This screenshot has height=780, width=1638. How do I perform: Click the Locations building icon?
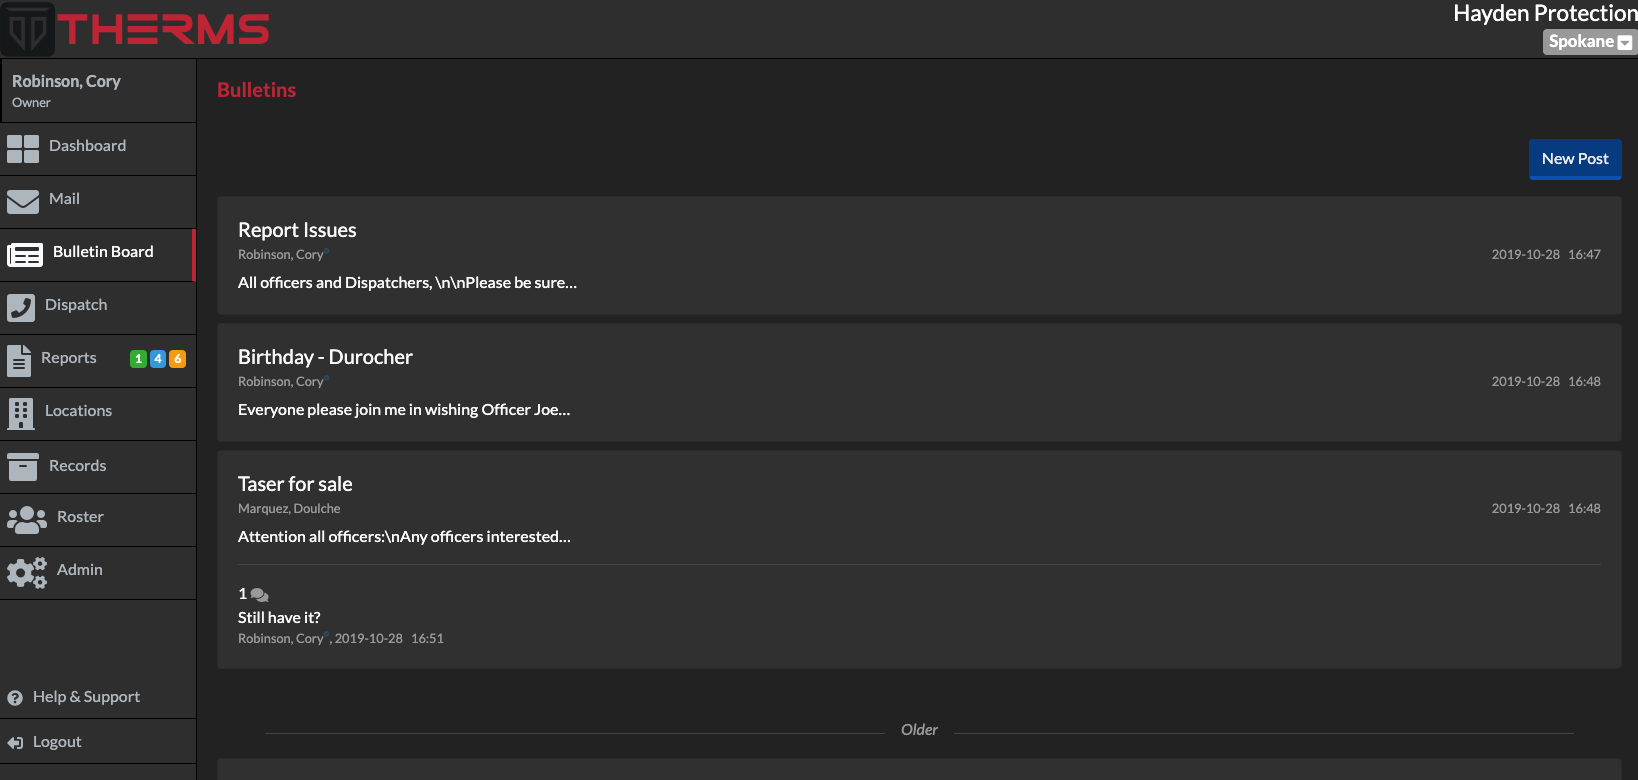[20, 413]
